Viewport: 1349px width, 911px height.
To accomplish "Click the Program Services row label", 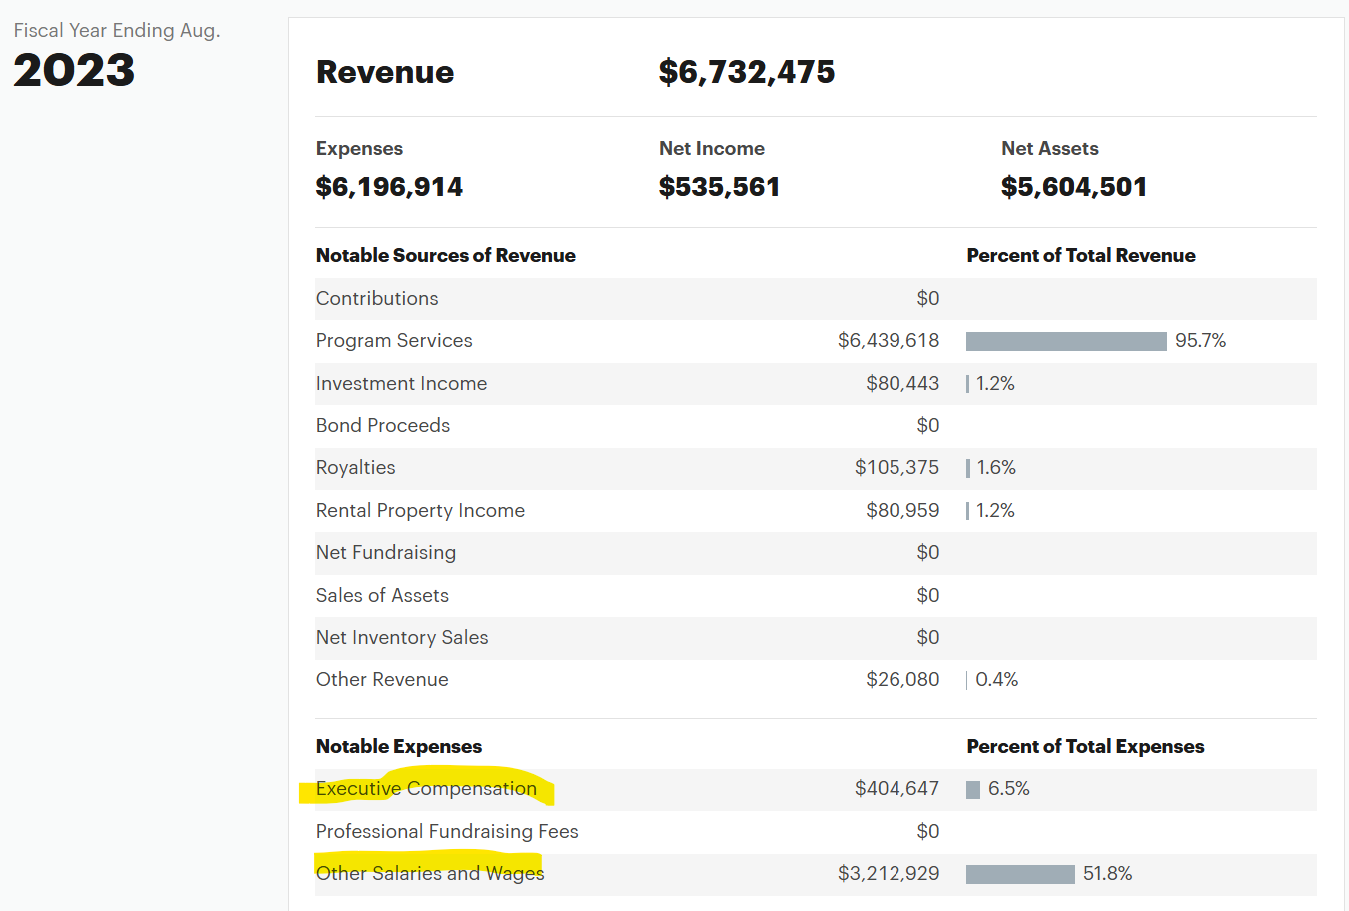I will tap(394, 341).
